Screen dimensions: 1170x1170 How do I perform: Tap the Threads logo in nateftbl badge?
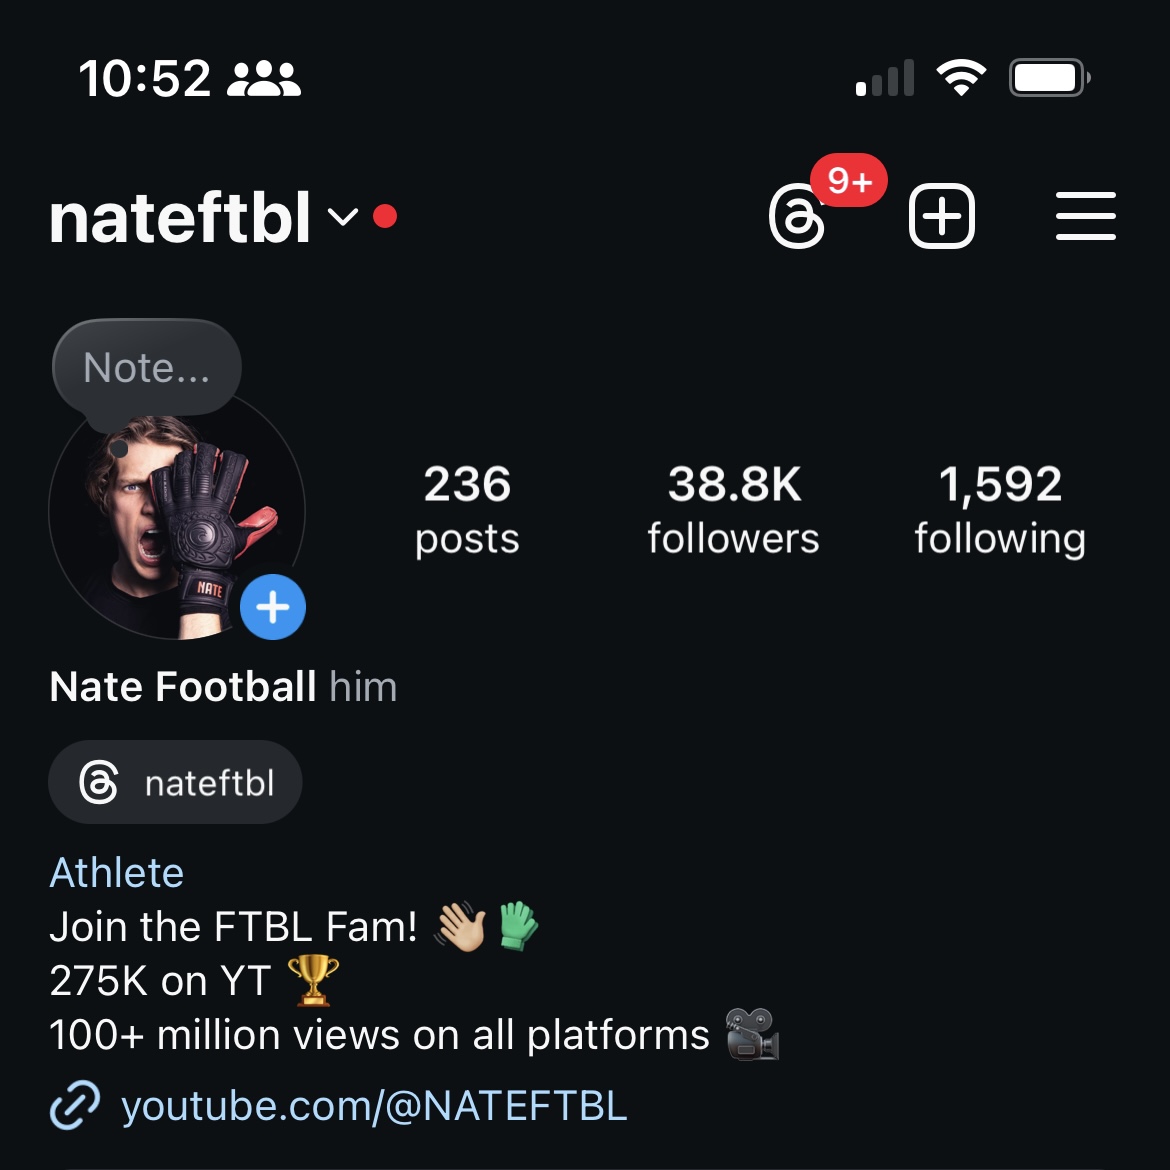point(98,782)
